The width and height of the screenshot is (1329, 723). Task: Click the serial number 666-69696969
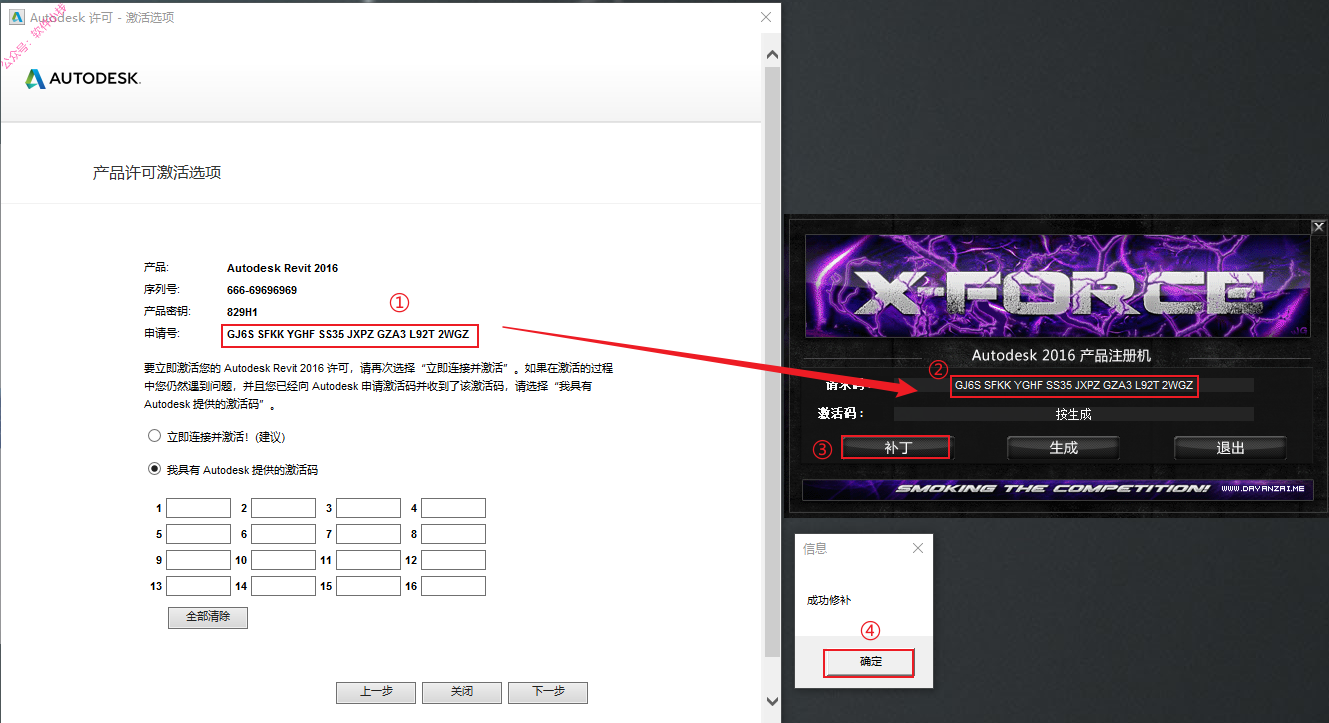pos(262,290)
